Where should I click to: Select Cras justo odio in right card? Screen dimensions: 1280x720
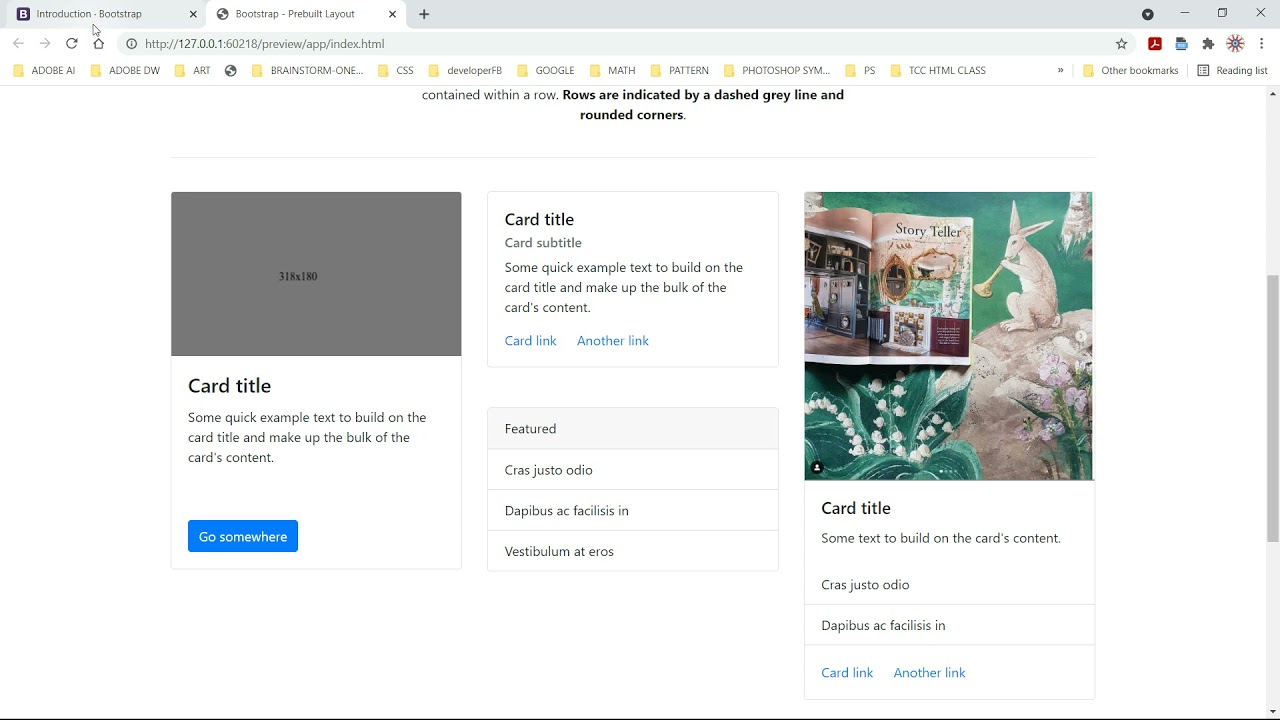[949, 585]
